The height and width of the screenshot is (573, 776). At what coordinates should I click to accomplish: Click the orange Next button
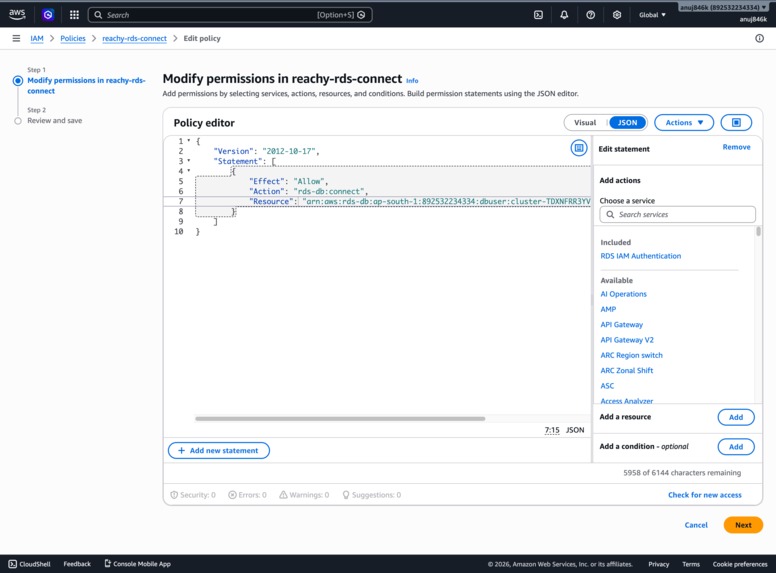click(743, 525)
